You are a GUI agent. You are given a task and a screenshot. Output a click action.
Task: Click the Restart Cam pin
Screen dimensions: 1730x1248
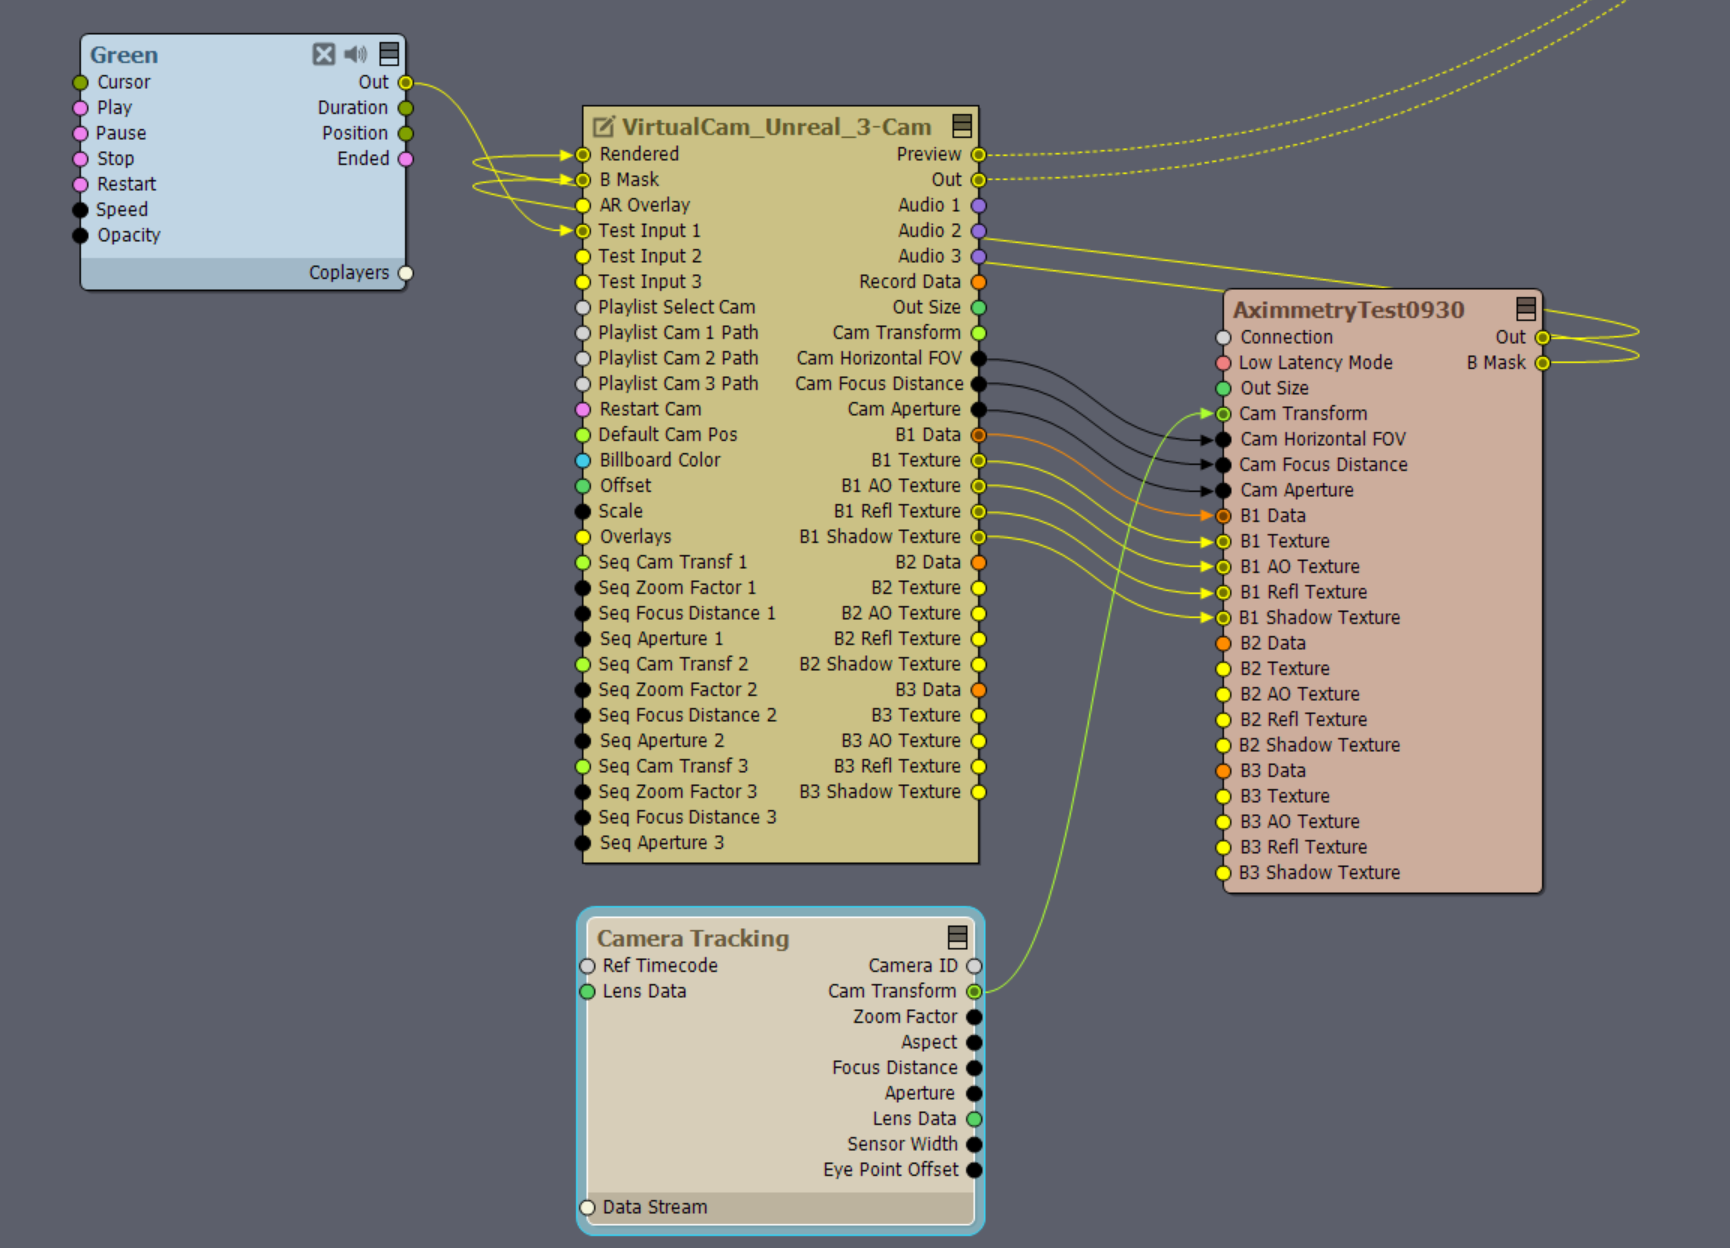[583, 409]
